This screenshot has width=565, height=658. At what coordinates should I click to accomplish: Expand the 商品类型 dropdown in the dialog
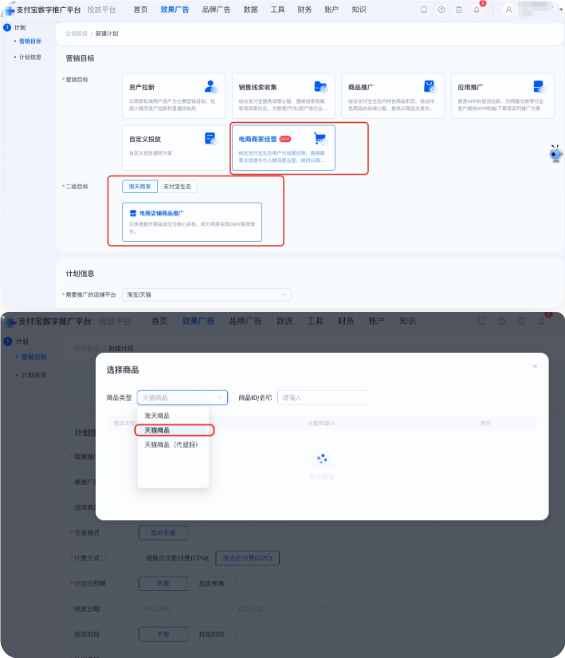(182, 397)
